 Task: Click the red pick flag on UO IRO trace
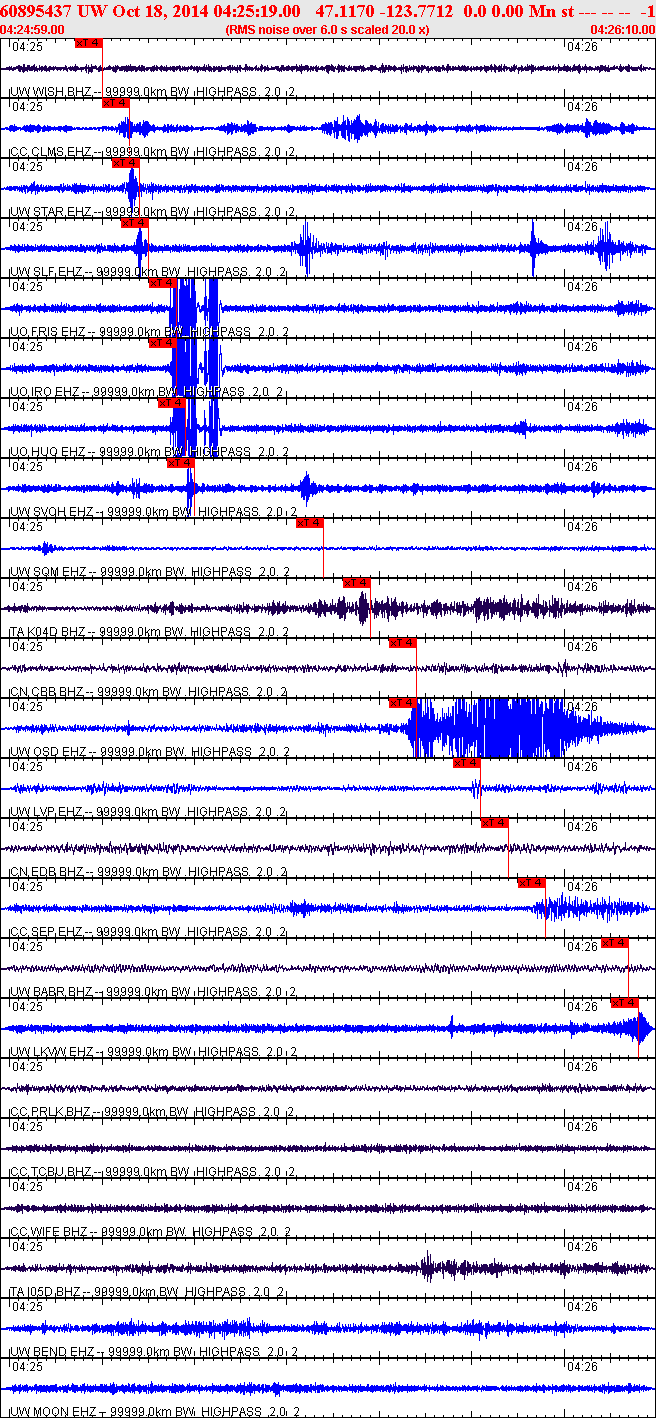pos(161,343)
